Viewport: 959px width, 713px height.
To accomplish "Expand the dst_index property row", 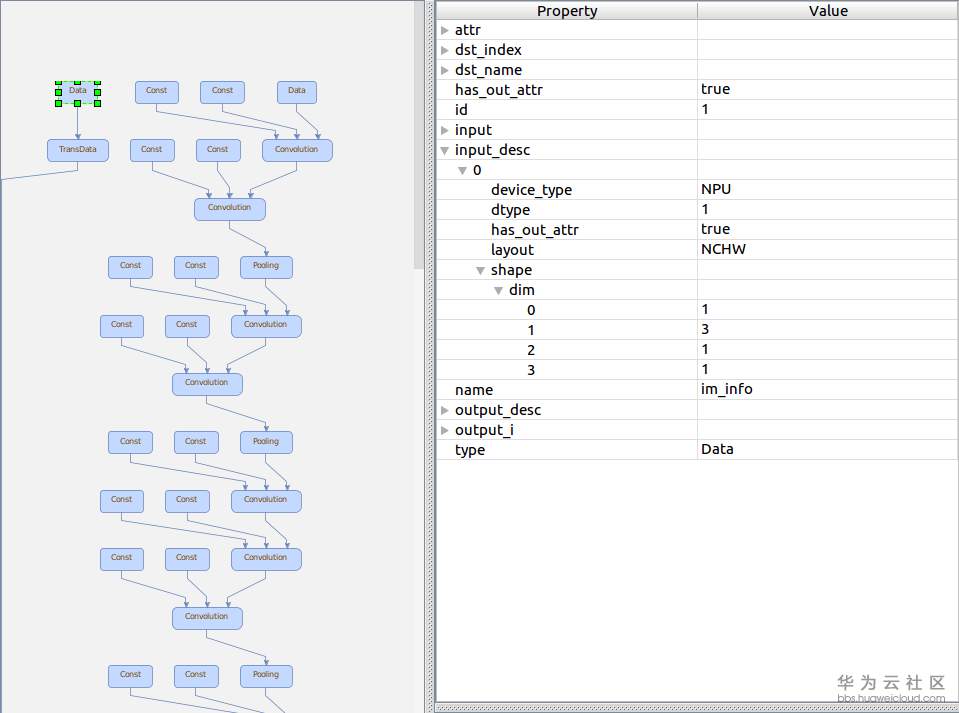I will pyautogui.click(x=445, y=50).
